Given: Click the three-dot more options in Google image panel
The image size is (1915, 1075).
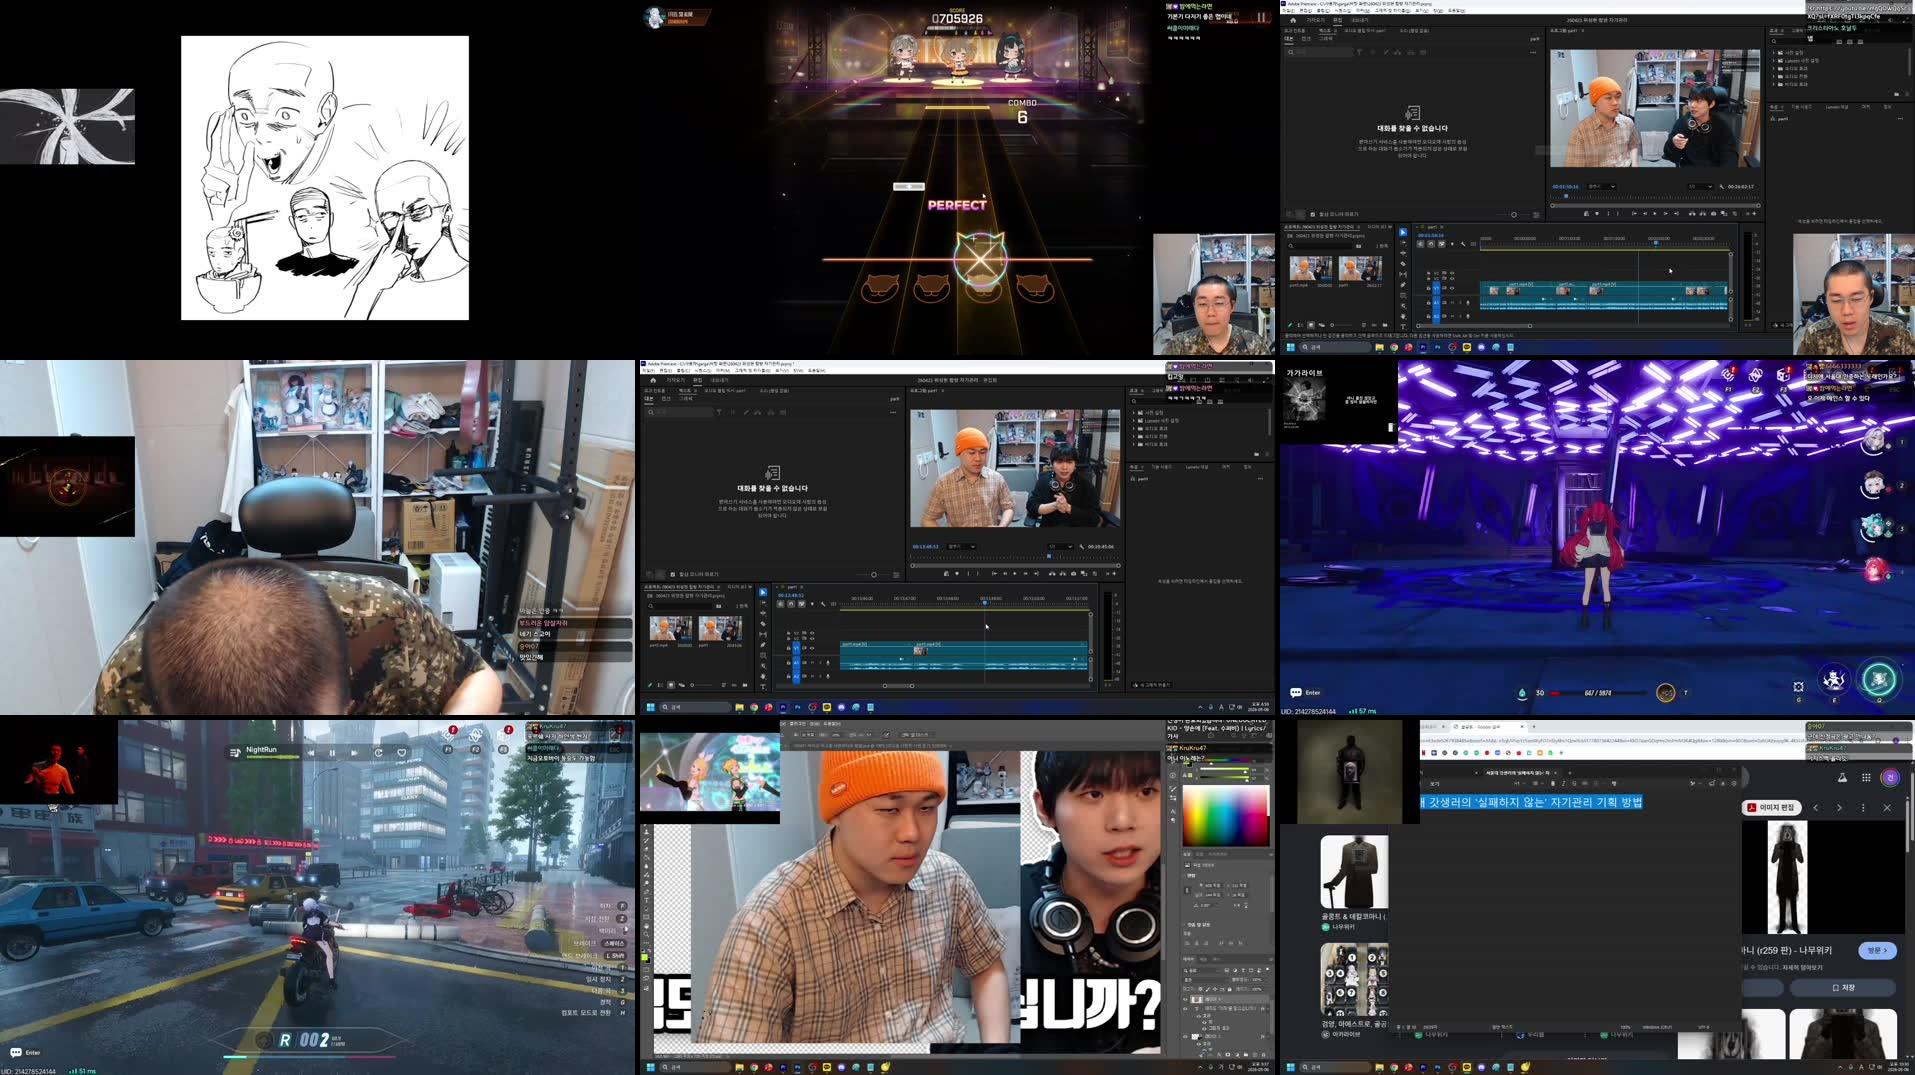Looking at the screenshot, I should [x=1863, y=808].
